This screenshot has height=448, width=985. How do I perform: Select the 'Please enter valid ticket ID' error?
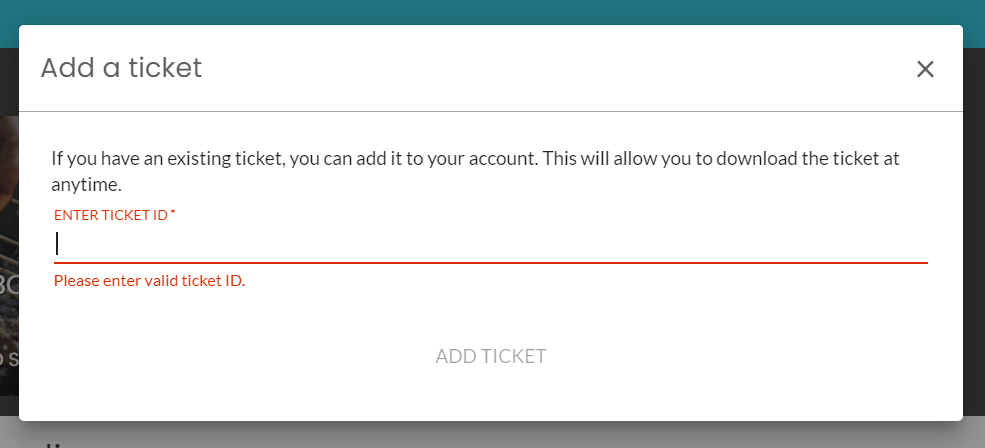150,281
